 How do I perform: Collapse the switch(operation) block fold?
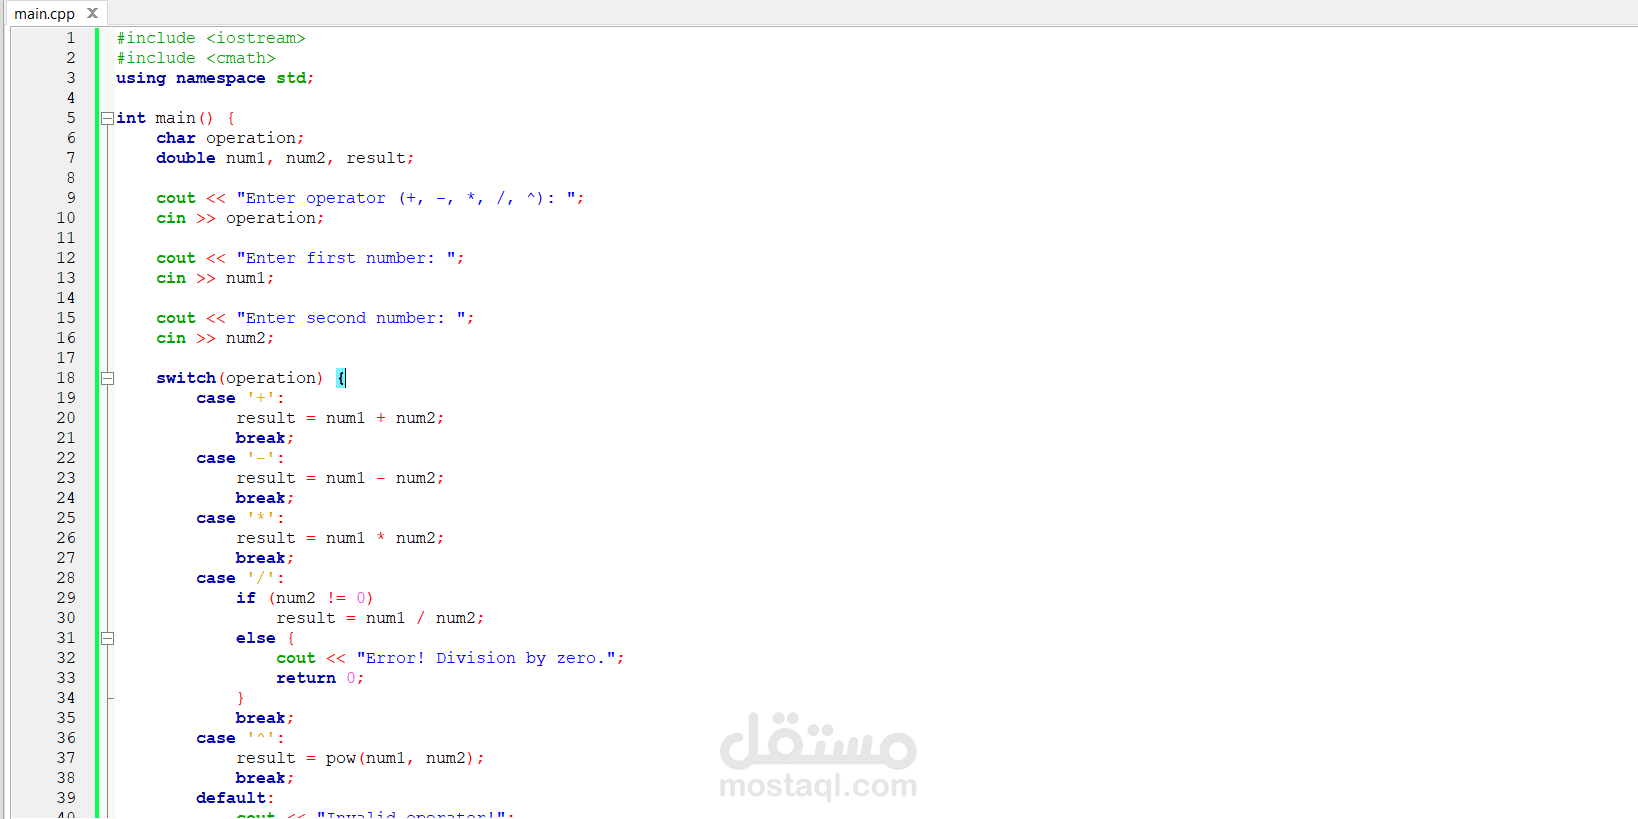(x=107, y=378)
